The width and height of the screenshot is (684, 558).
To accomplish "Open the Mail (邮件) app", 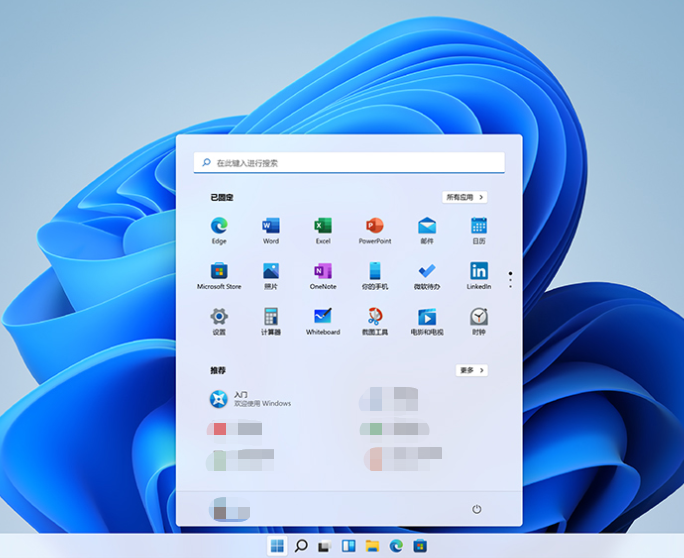I will coord(427,230).
